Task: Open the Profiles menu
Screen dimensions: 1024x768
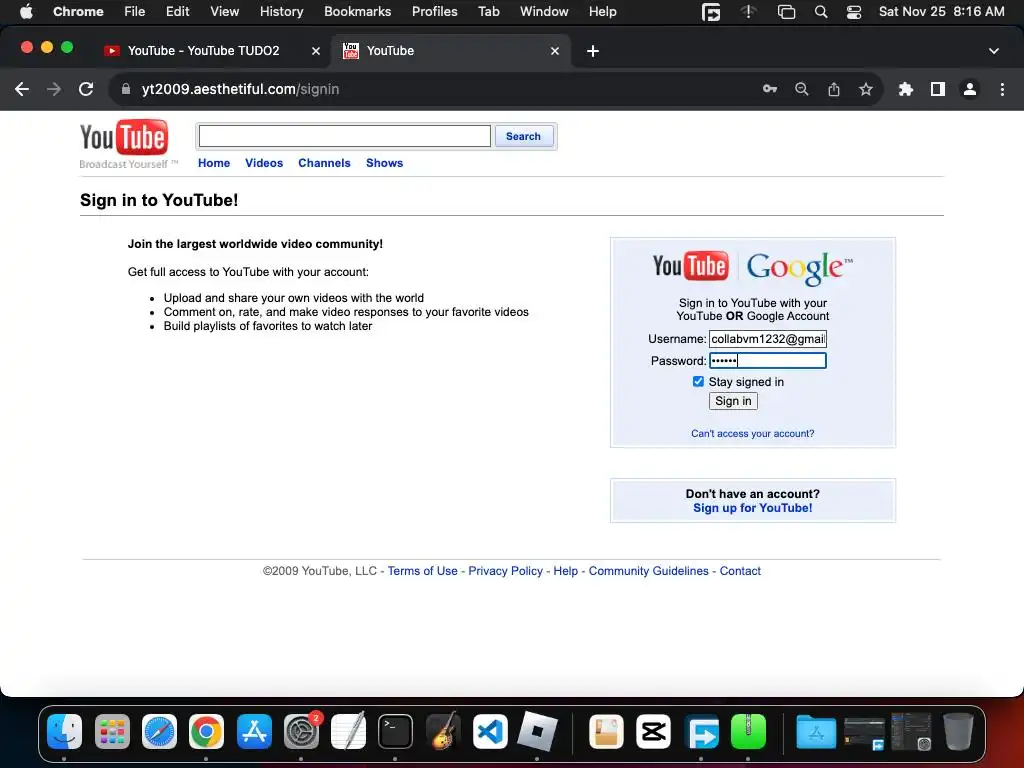Action: tap(434, 12)
